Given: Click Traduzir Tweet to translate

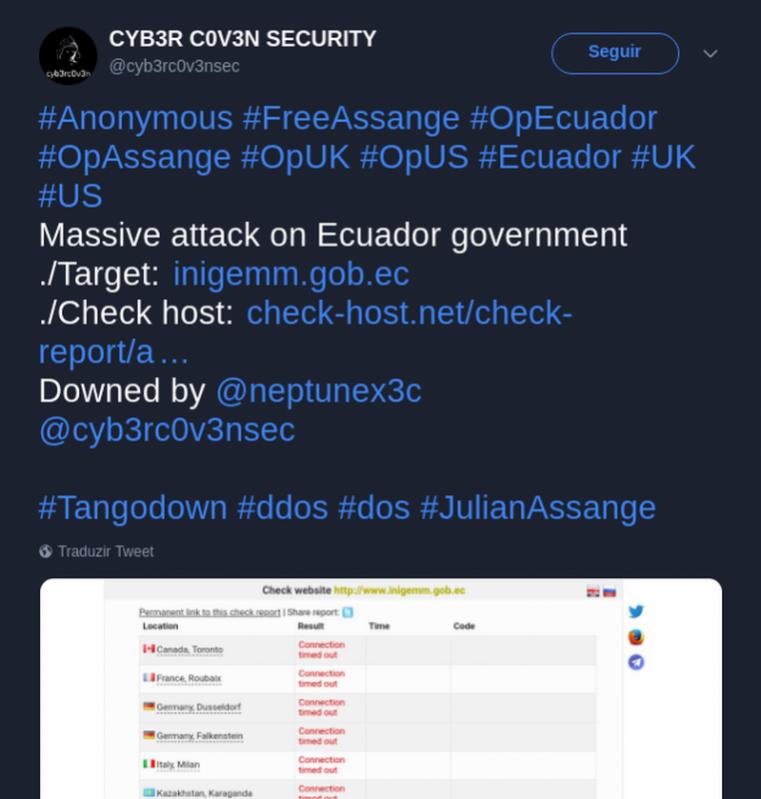Looking at the screenshot, I should point(106,551).
